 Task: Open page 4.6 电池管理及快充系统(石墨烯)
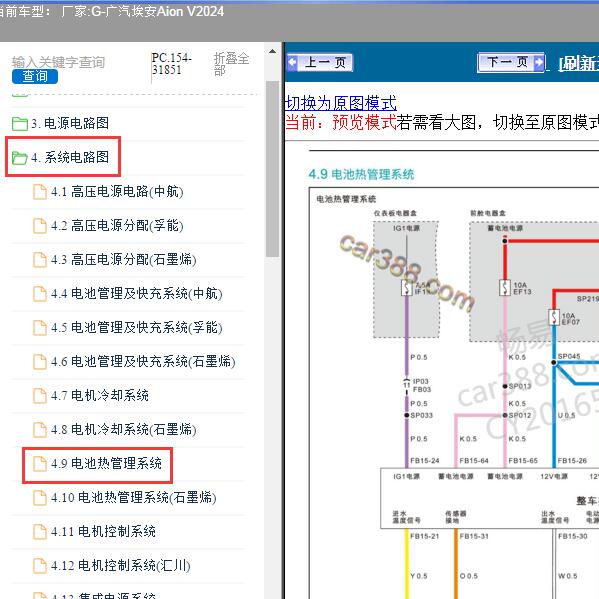[x=143, y=361]
